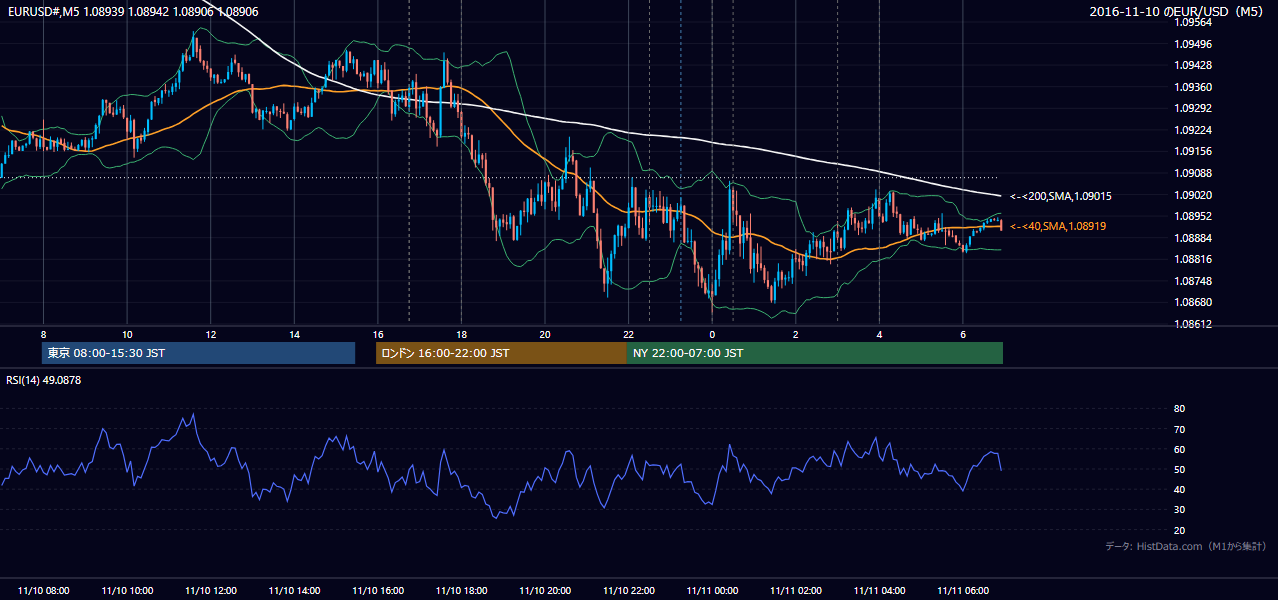Open the HistData.com data source credit
This screenshot has width=1278, height=600.
pyautogui.click(x=1185, y=546)
